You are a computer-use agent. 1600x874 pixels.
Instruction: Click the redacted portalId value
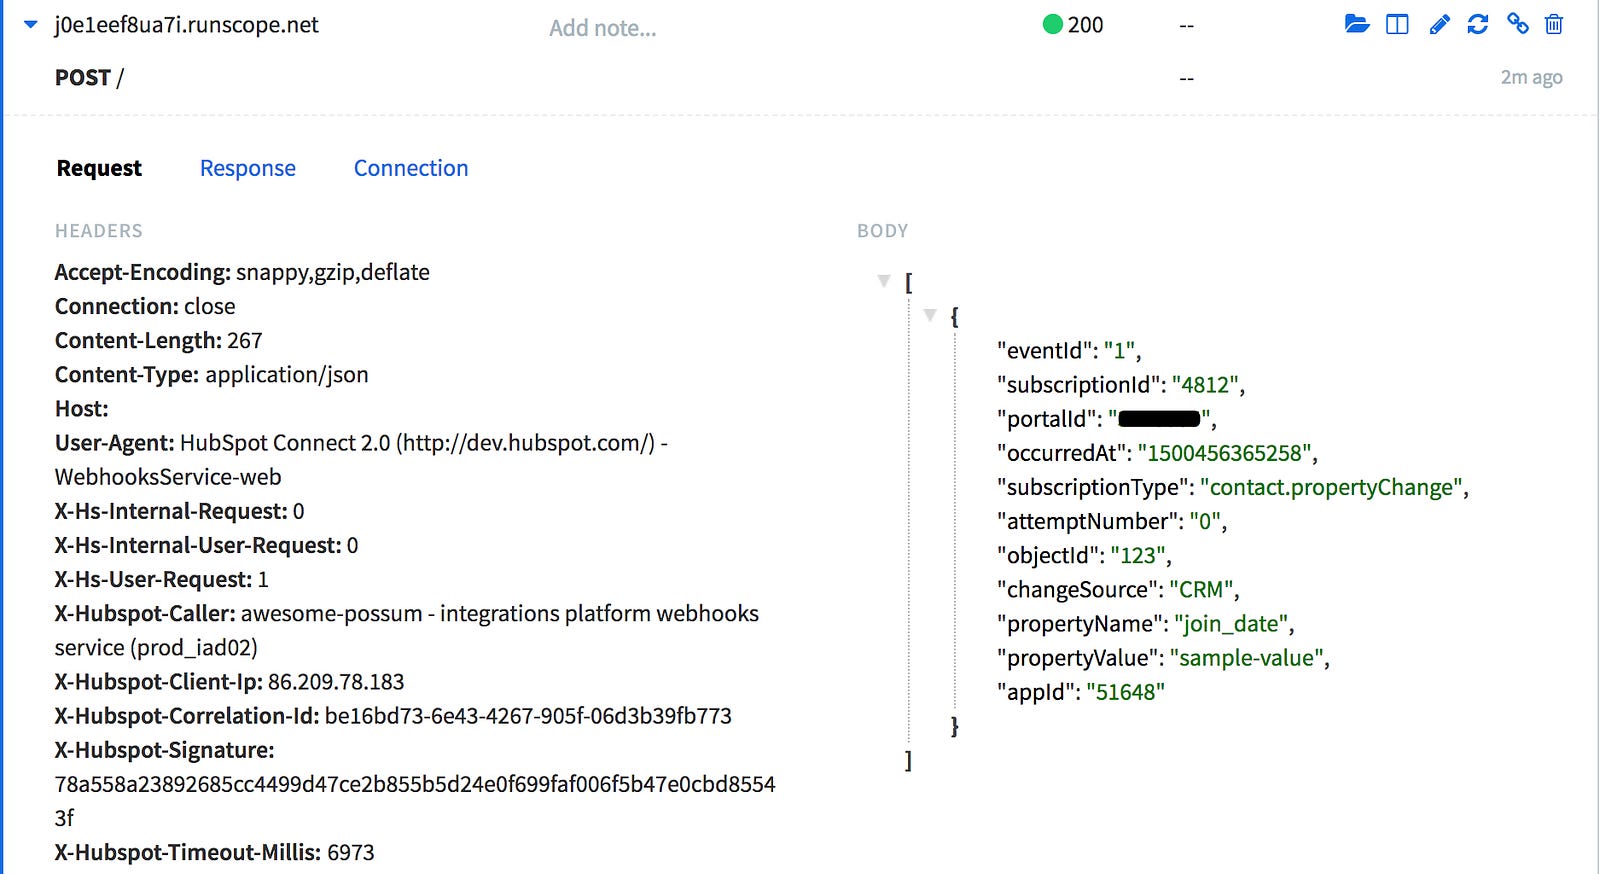(x=1159, y=419)
